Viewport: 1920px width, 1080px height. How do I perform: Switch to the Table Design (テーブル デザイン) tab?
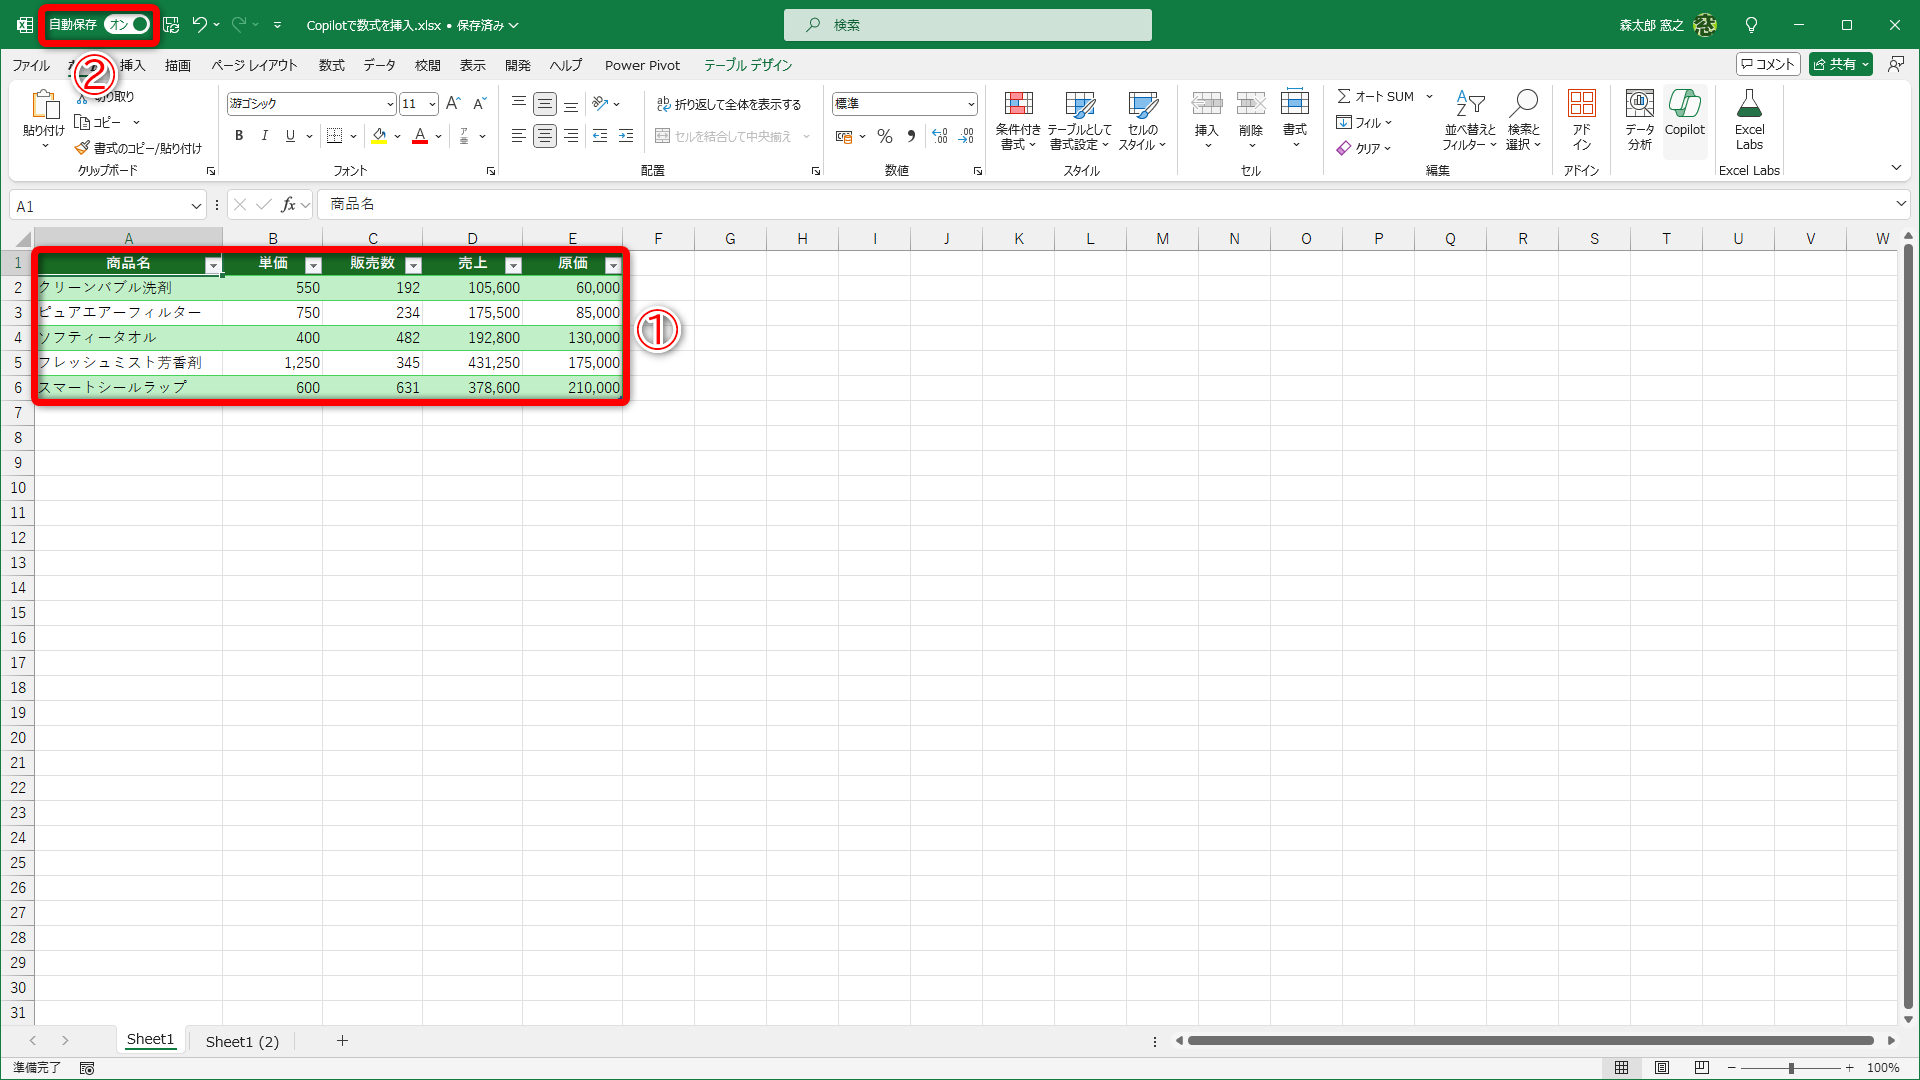(747, 65)
